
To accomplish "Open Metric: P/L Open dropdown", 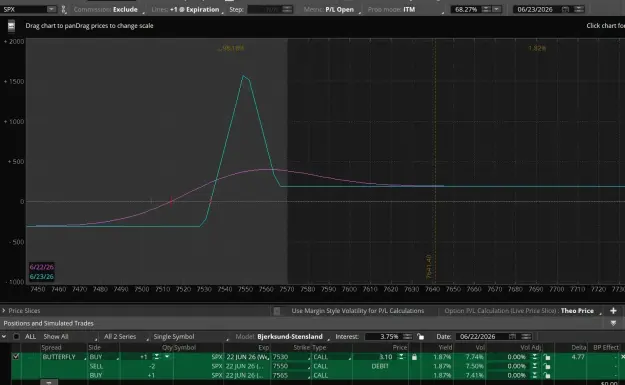I will (x=332, y=9).
